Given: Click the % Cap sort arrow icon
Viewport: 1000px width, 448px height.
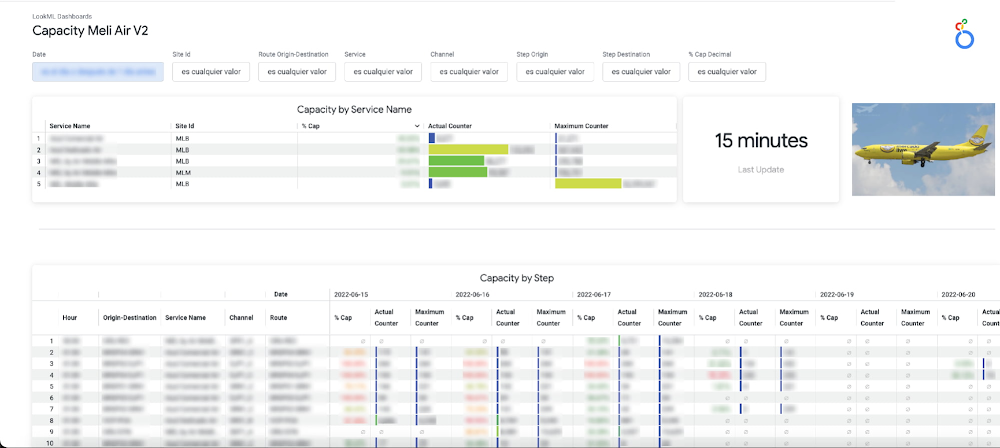Looking at the screenshot, I should (417, 126).
